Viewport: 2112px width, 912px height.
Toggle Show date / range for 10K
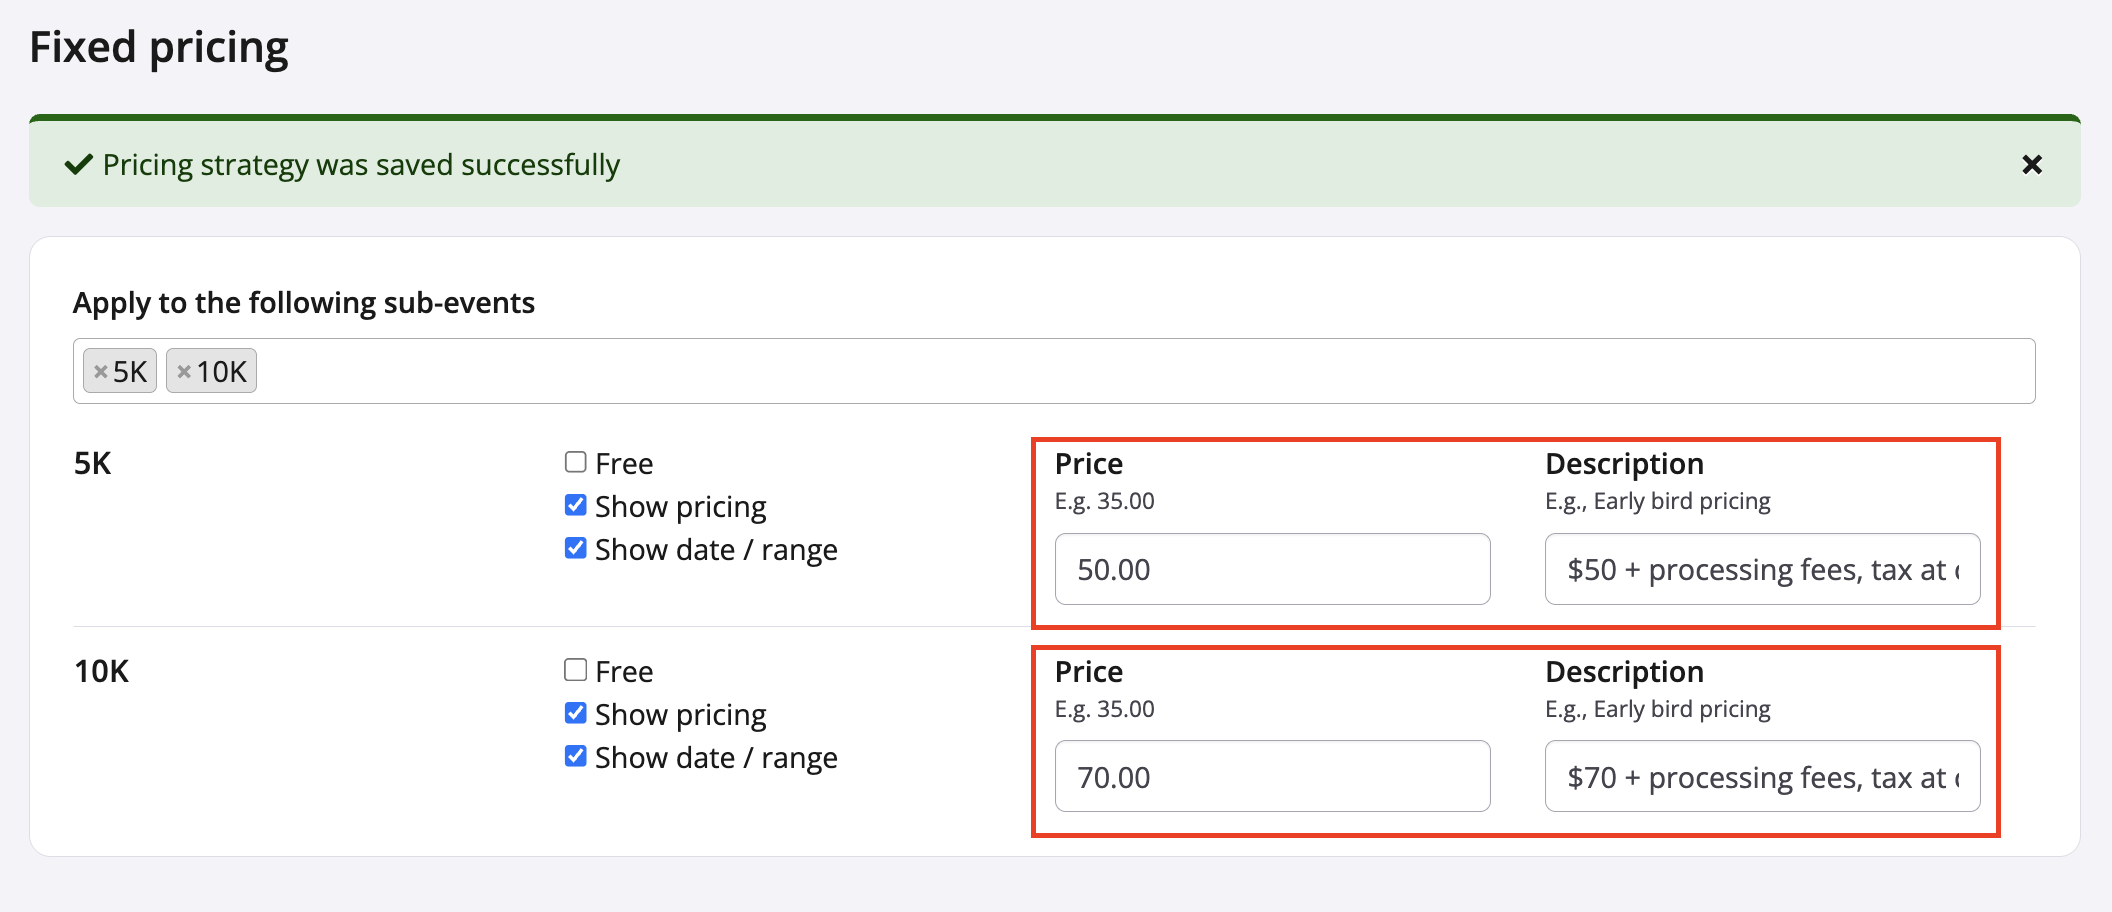coord(575,756)
